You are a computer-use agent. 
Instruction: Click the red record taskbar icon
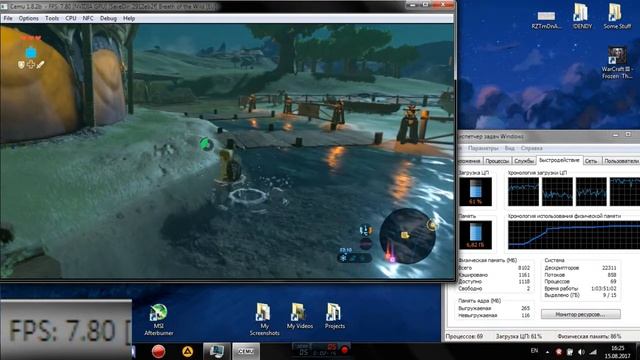click(x=158, y=351)
